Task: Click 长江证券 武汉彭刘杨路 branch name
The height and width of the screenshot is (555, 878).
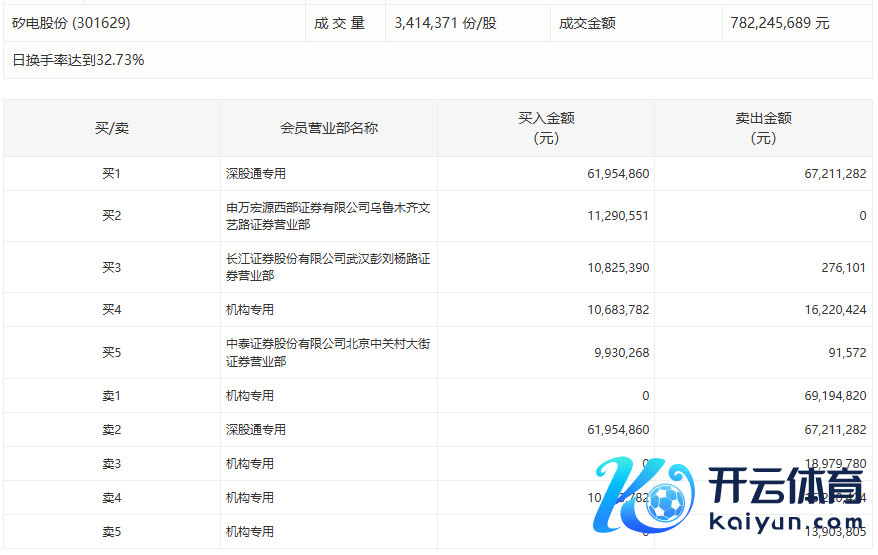Action: tap(328, 267)
